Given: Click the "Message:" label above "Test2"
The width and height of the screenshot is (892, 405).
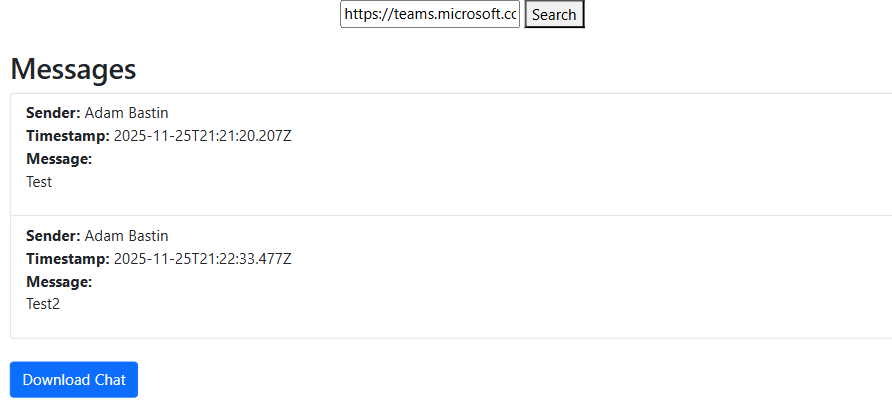Looking at the screenshot, I should [x=59, y=282].
